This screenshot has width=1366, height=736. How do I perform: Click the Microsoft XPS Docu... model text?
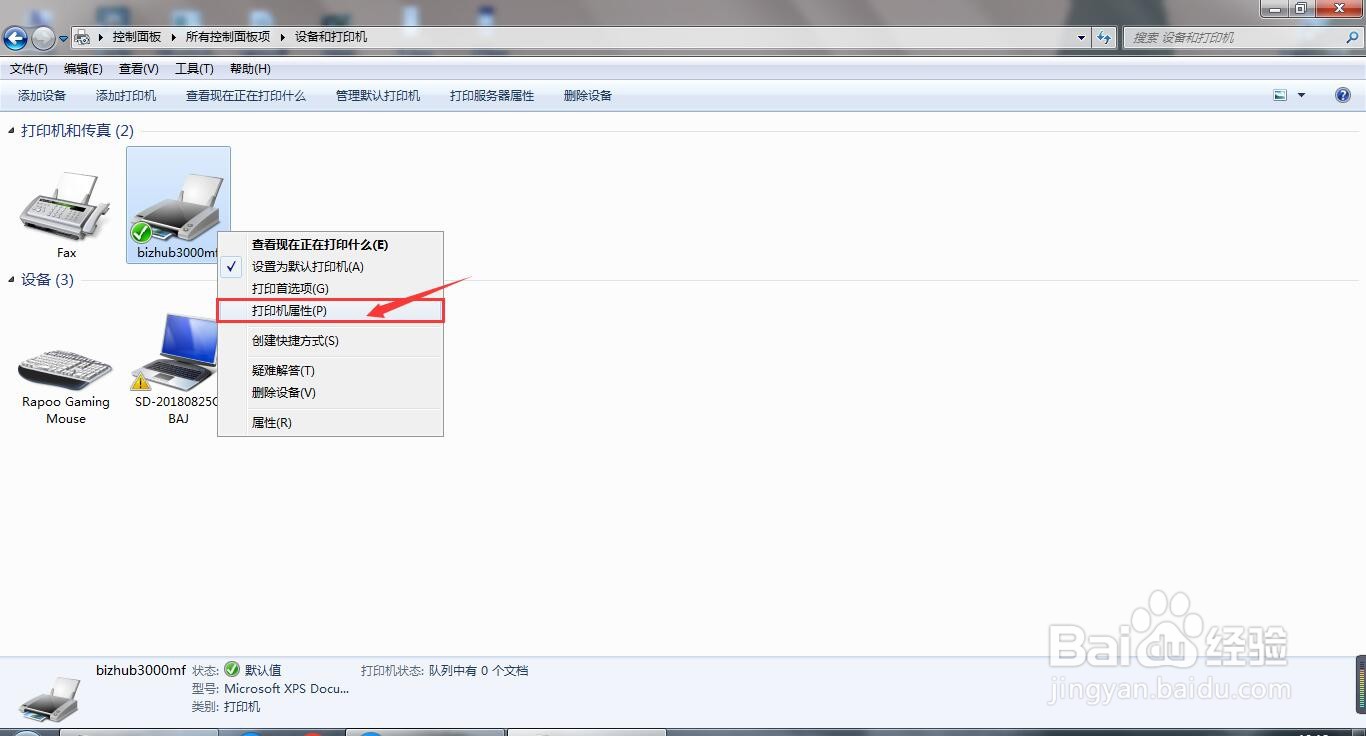pyautogui.click(x=287, y=688)
